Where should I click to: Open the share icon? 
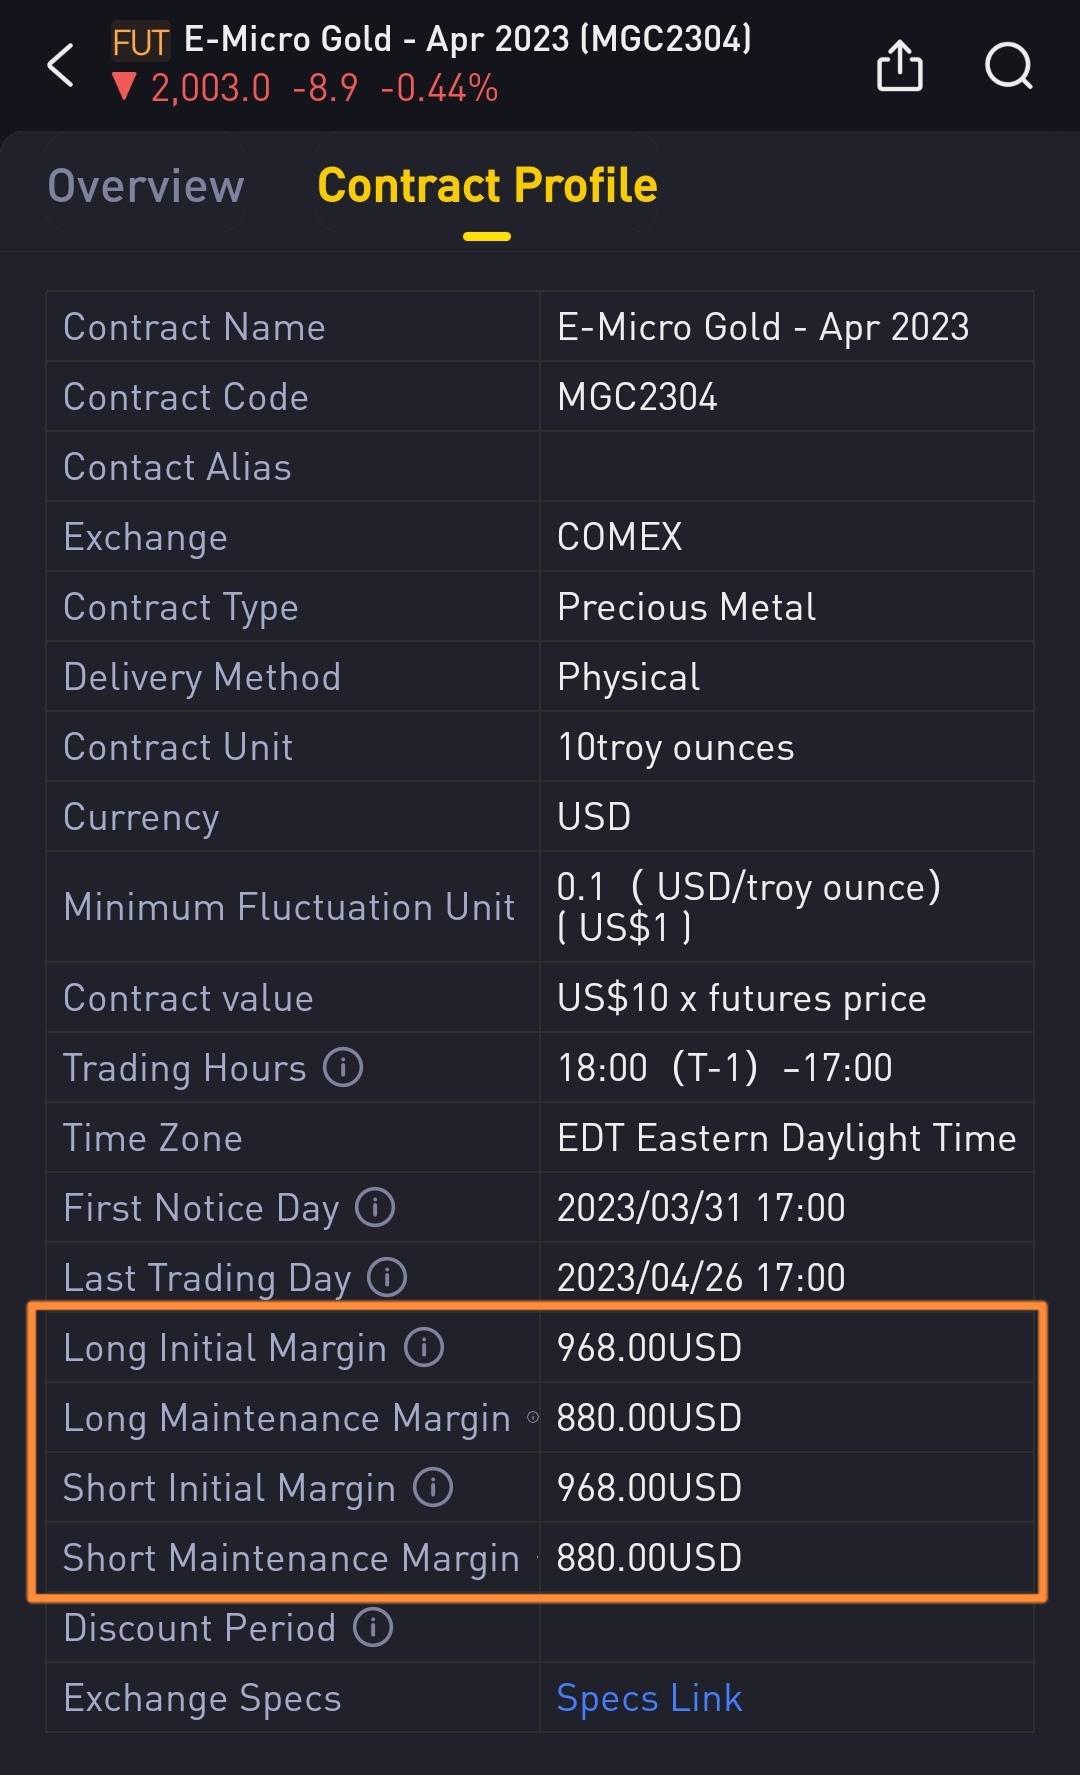[x=899, y=66]
